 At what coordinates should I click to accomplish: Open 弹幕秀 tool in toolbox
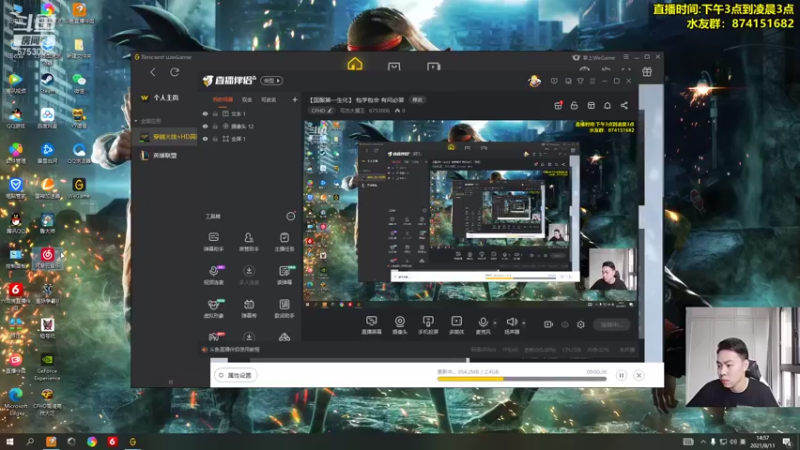[248, 308]
